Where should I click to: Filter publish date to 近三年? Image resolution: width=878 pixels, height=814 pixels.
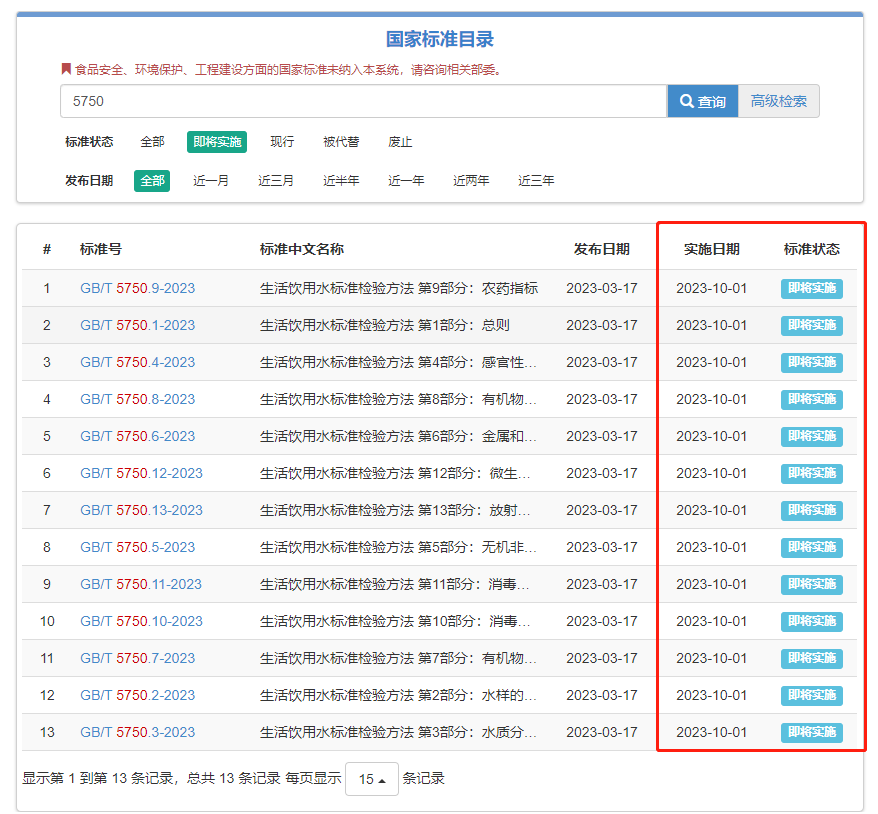[536, 181]
